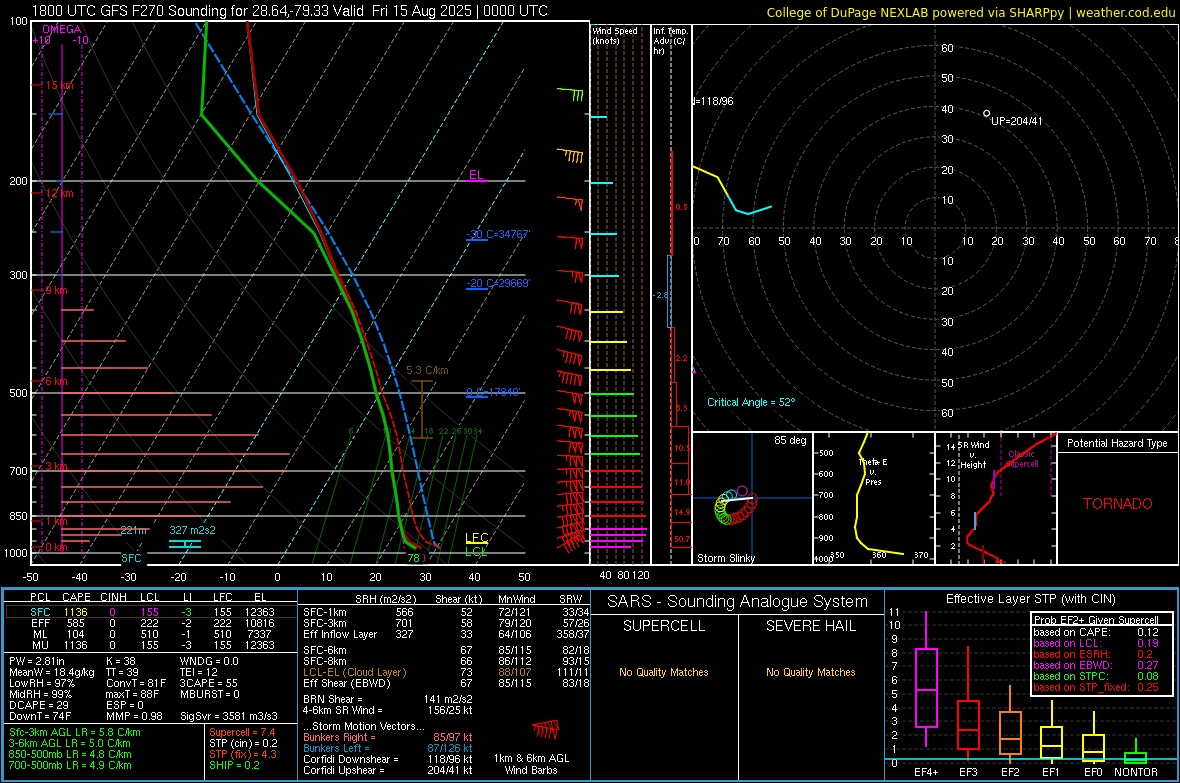Viewport: 1180px width, 783px height.
Task: Click the Potential Hazard Type header
Action: click(x=1118, y=443)
